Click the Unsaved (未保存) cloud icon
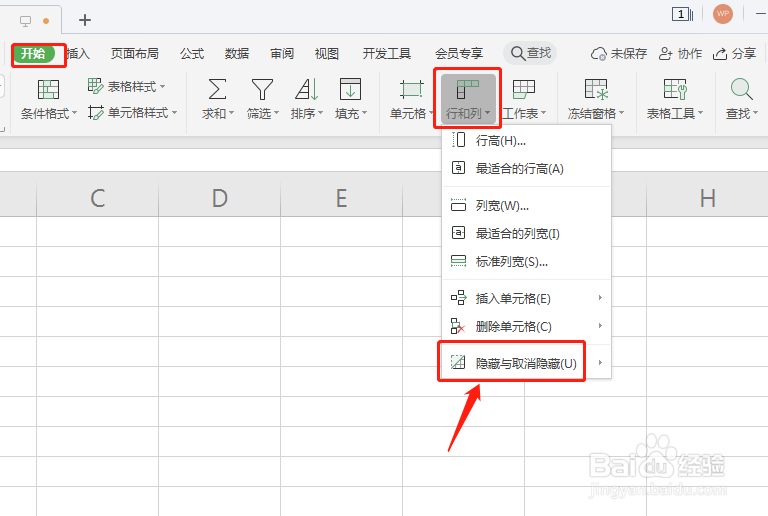768x516 pixels. point(599,54)
